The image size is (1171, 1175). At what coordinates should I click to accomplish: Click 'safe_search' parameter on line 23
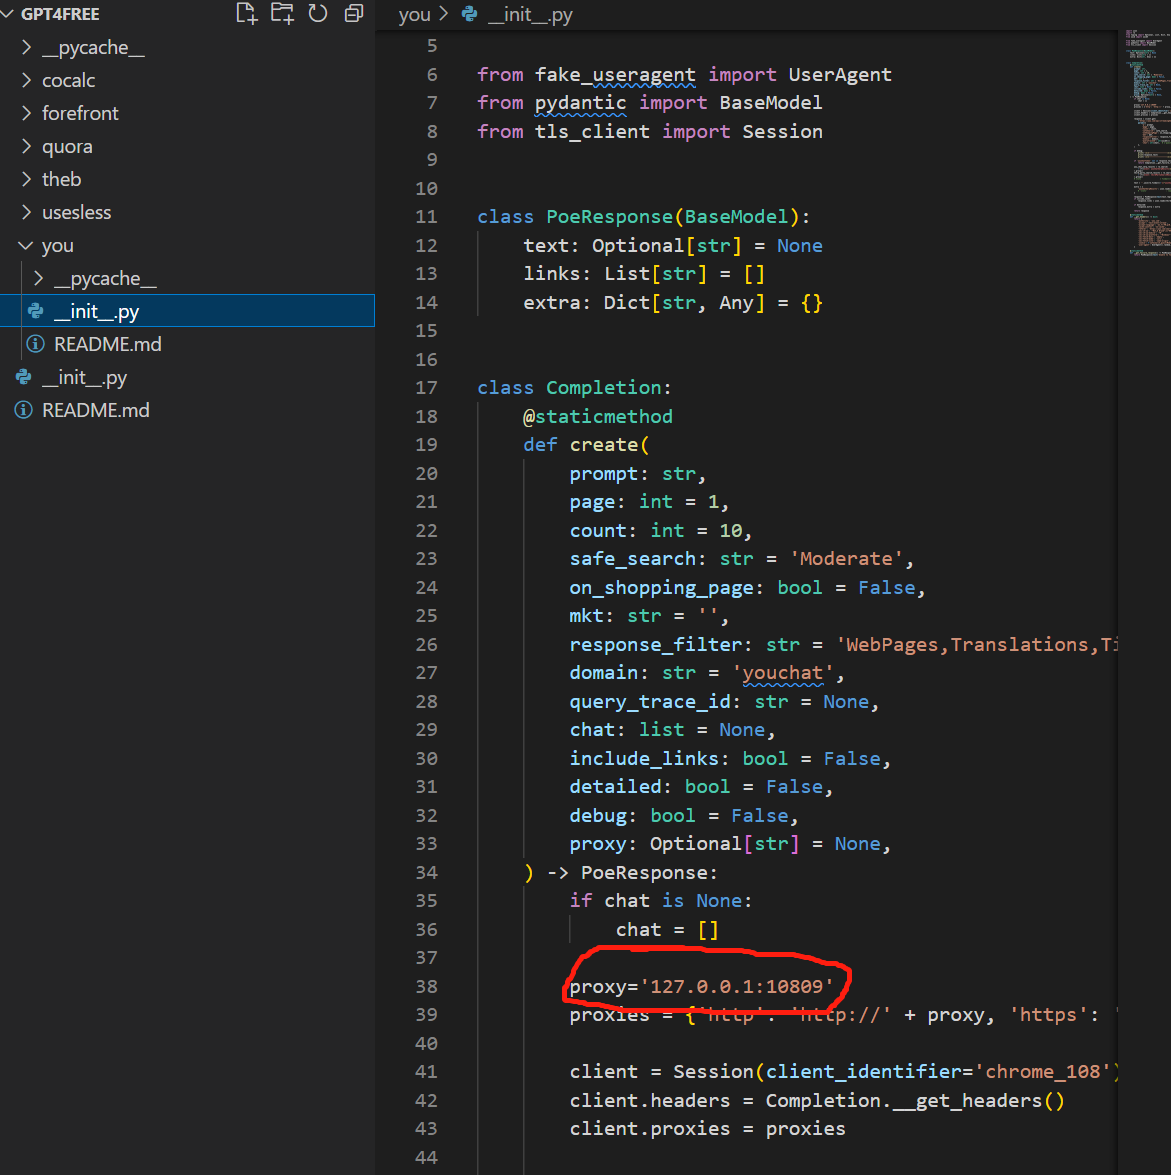tap(632, 558)
